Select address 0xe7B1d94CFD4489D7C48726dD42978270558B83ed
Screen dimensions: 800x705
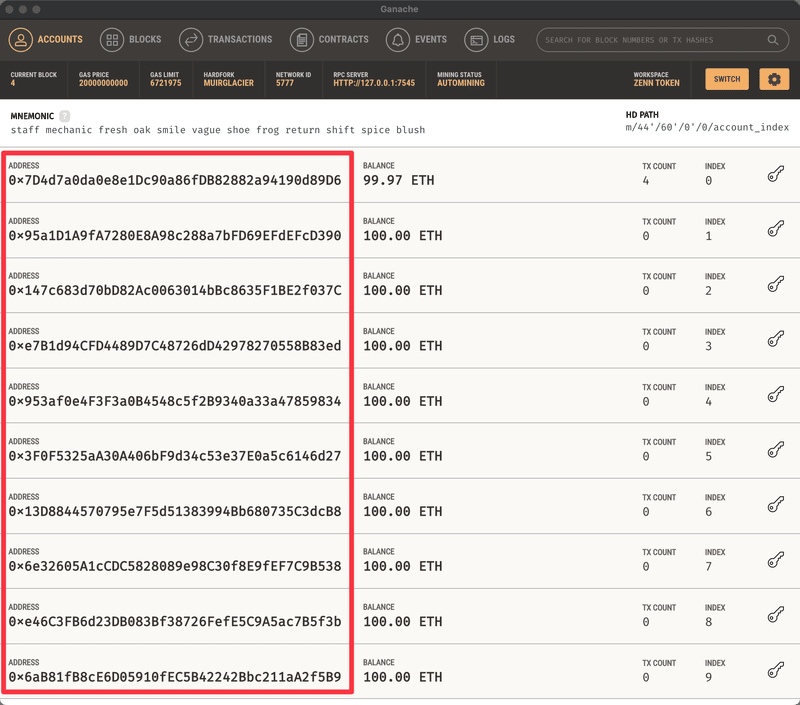(174, 346)
